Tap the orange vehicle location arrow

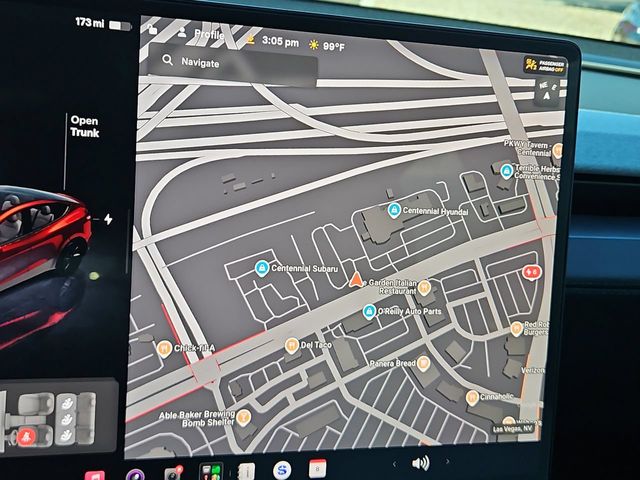click(356, 280)
